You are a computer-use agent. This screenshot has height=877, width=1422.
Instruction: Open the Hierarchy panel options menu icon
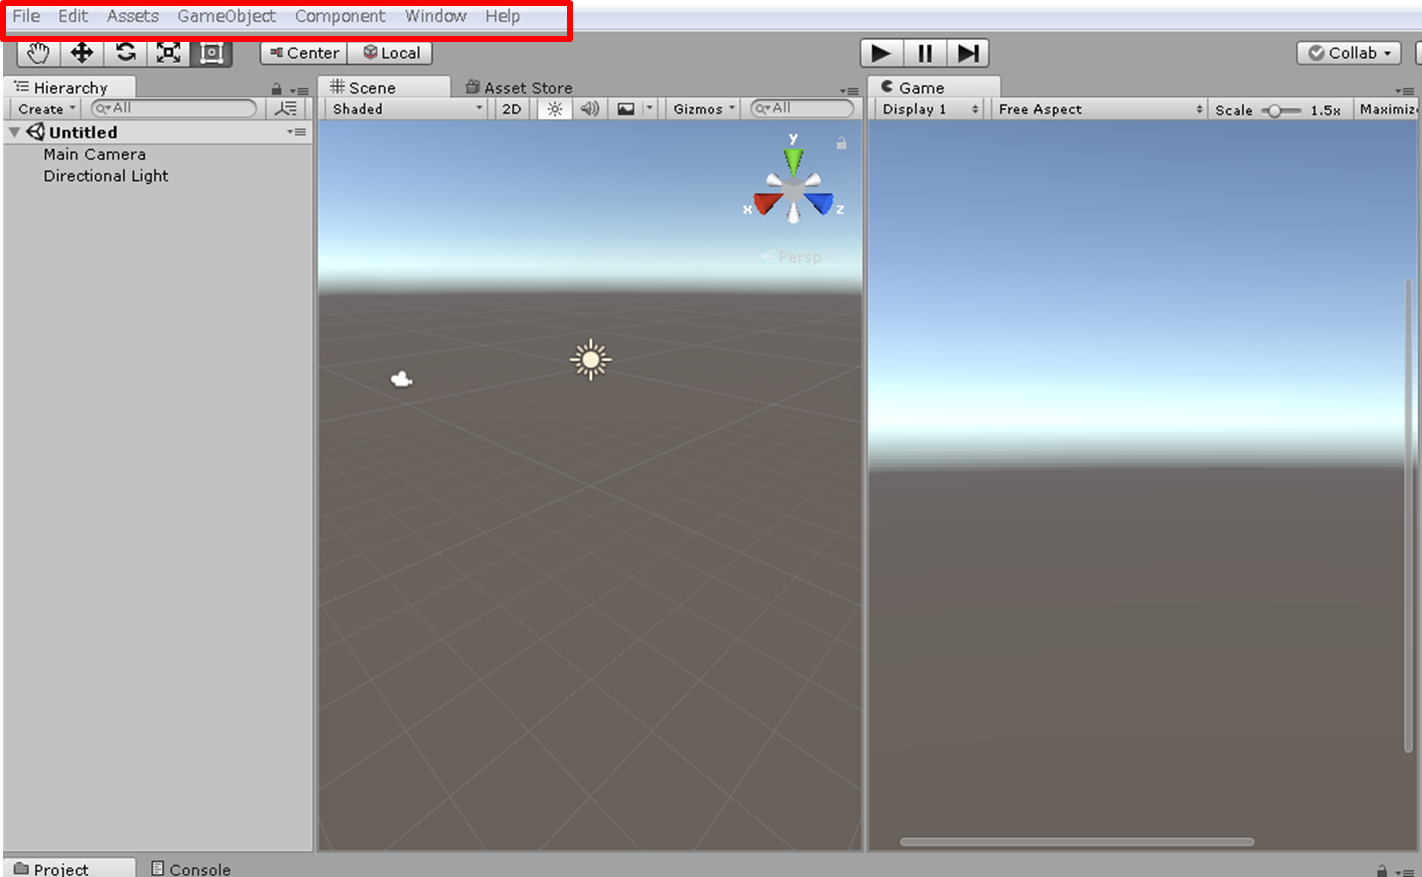point(299,90)
